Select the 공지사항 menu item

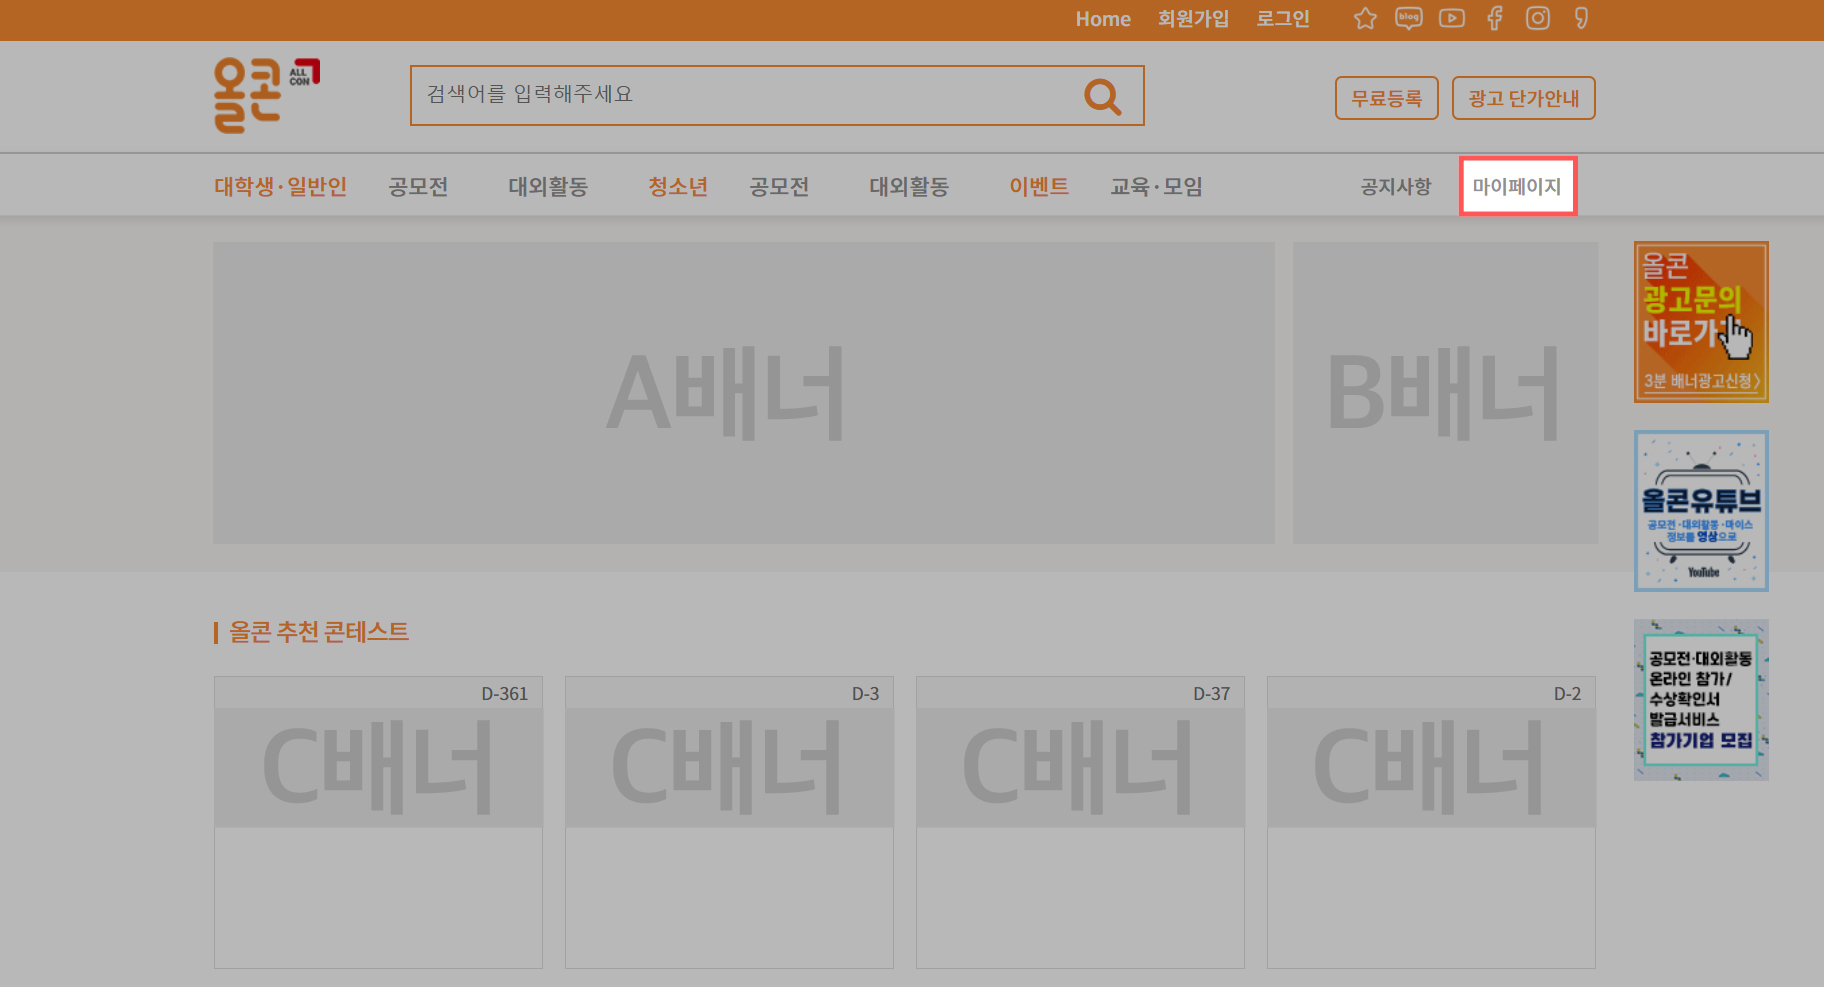tap(1395, 186)
